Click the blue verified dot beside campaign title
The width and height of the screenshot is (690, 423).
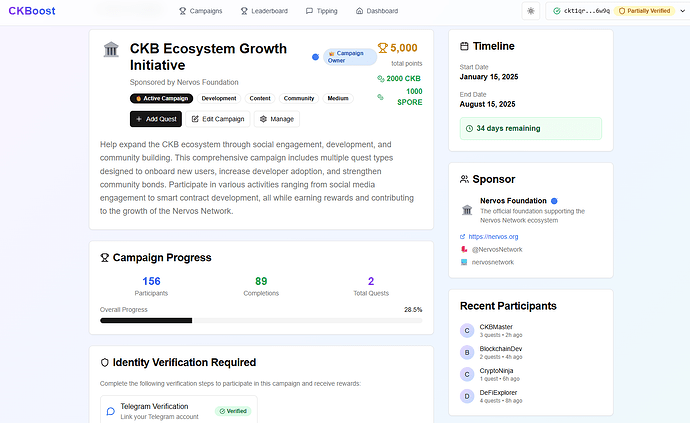click(x=315, y=57)
